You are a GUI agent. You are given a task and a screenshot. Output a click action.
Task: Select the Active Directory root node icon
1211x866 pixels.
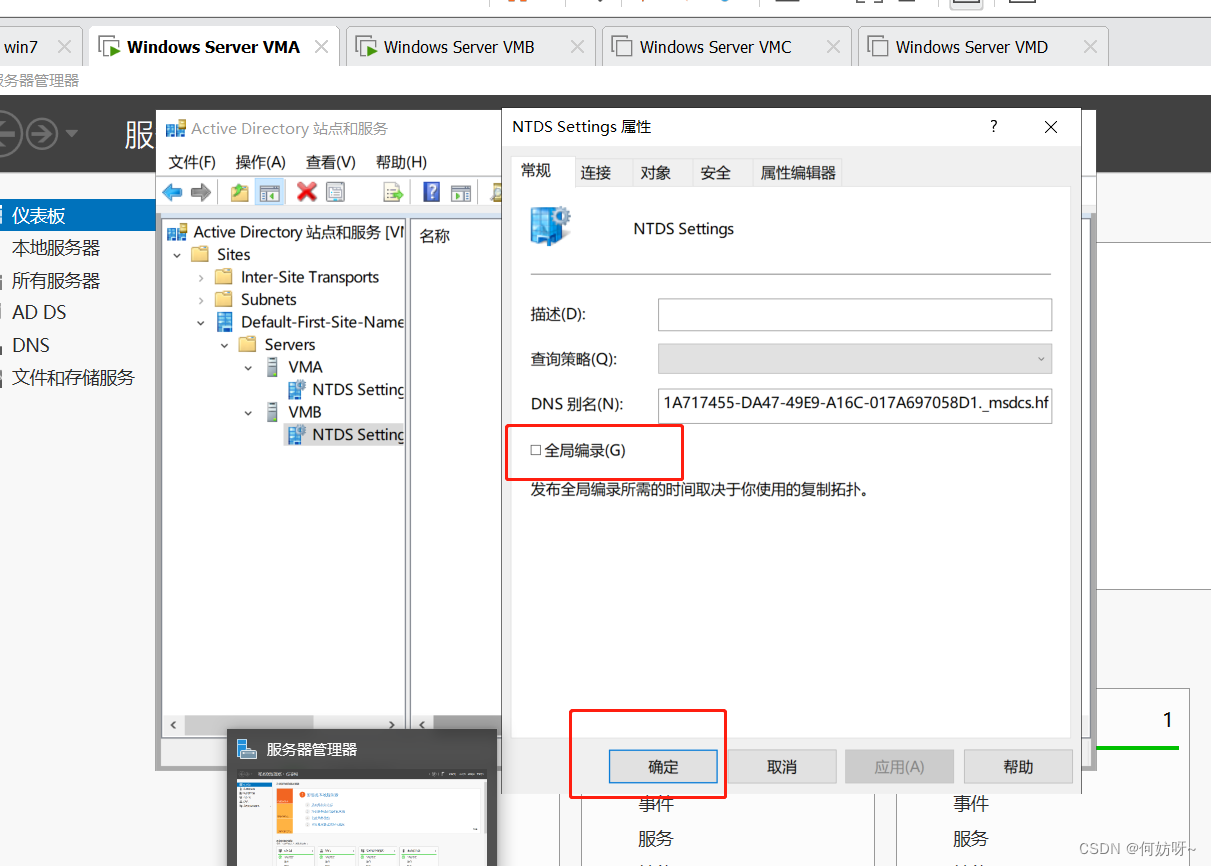[177, 232]
